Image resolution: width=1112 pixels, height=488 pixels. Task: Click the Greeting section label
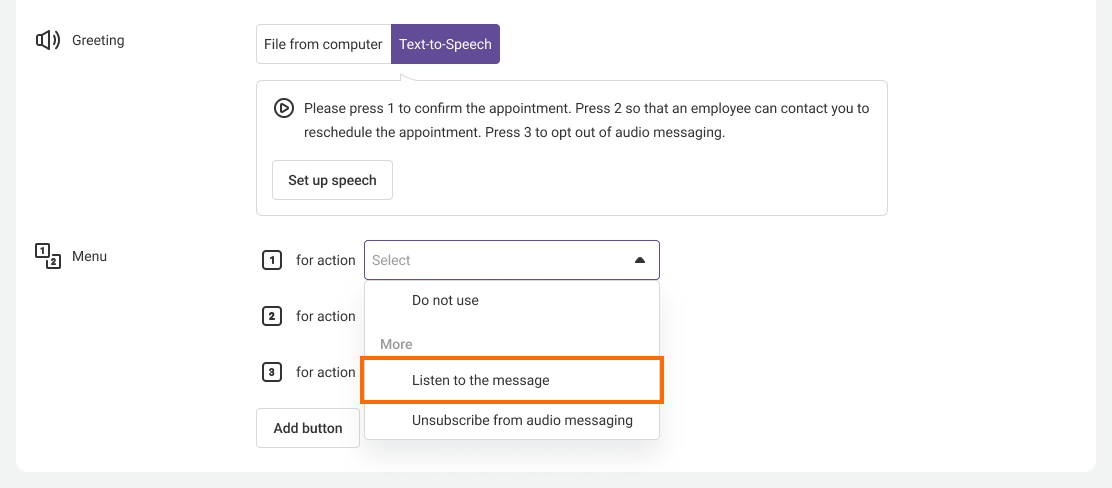(98, 41)
